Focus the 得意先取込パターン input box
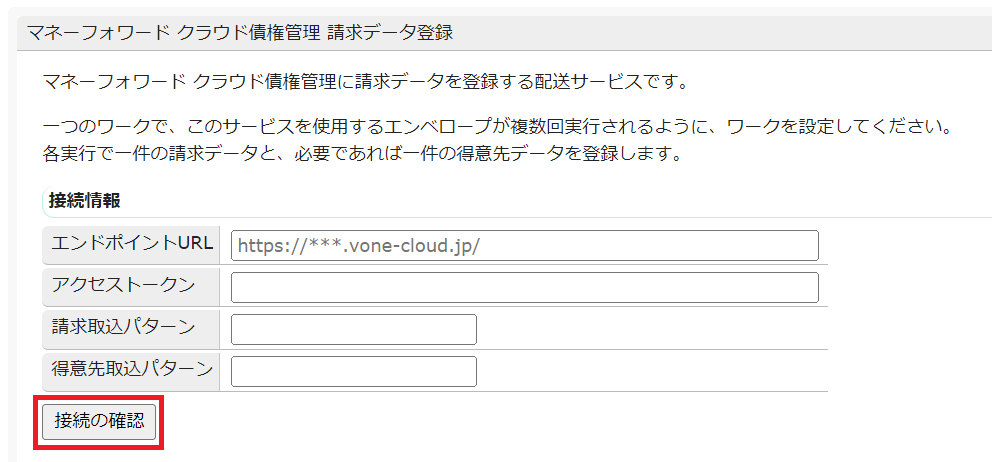The width and height of the screenshot is (992, 462). (353, 372)
